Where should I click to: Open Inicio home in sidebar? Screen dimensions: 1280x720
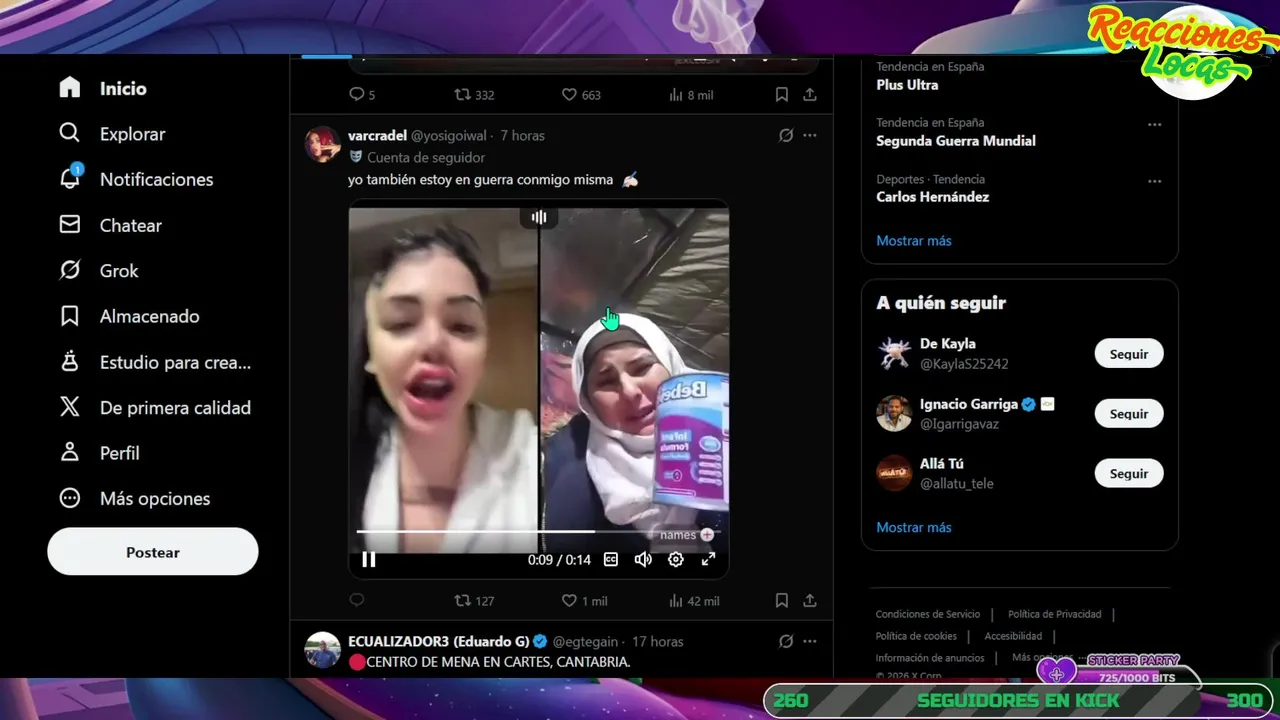pyautogui.click(x=103, y=88)
